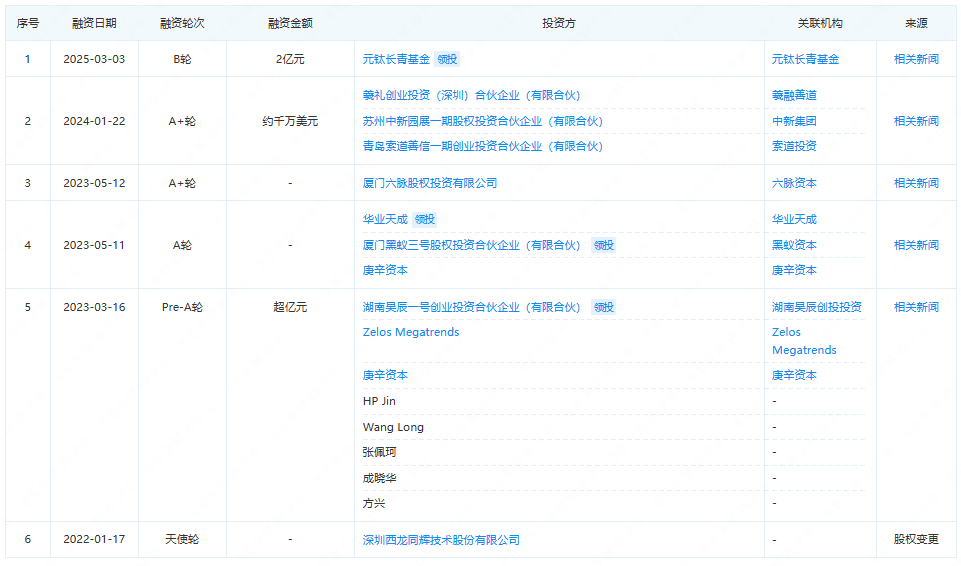
Task: Select investor name 成晓华
Action: coord(379,478)
